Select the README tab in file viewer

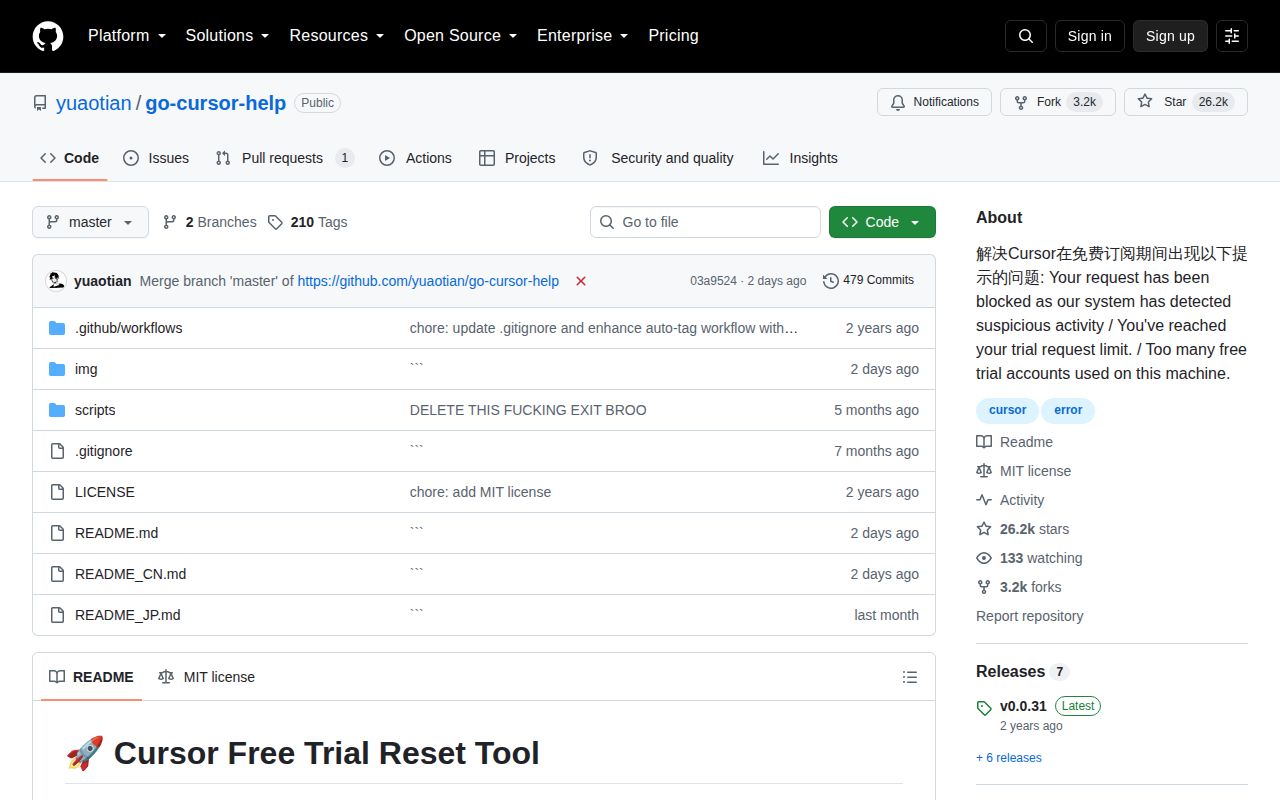(x=91, y=677)
